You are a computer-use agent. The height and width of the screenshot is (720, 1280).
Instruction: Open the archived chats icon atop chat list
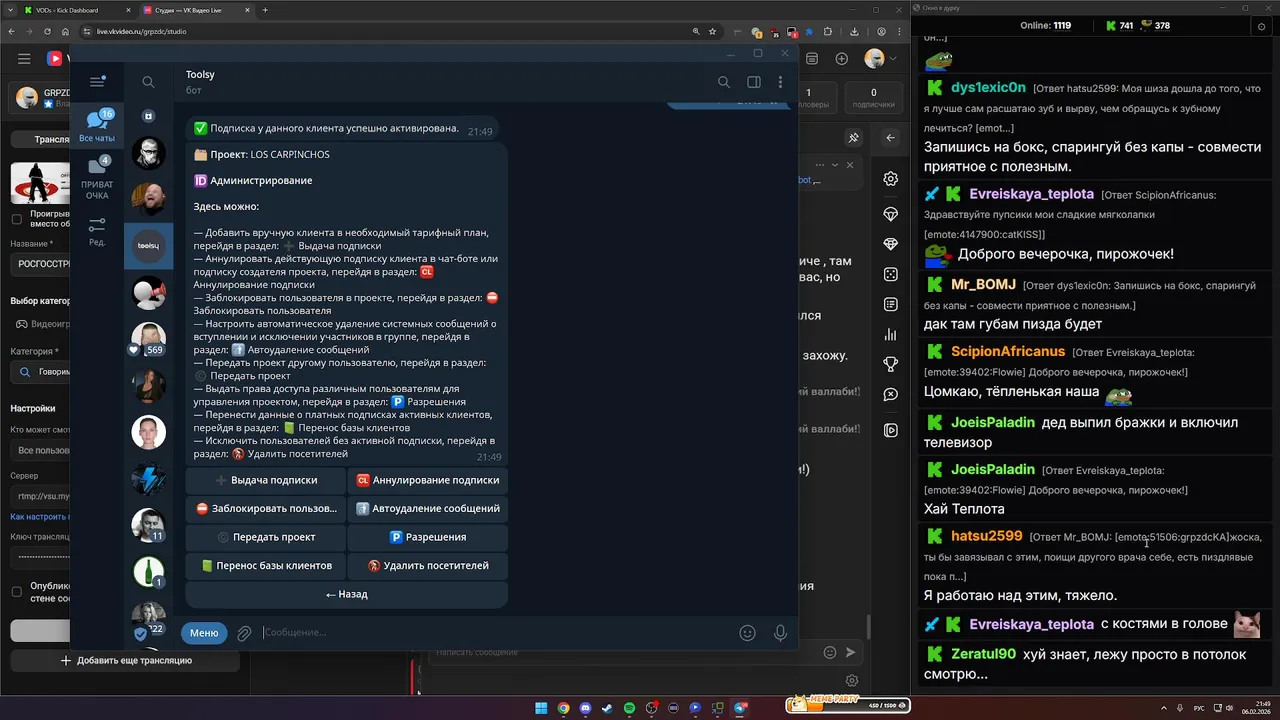tap(148, 116)
